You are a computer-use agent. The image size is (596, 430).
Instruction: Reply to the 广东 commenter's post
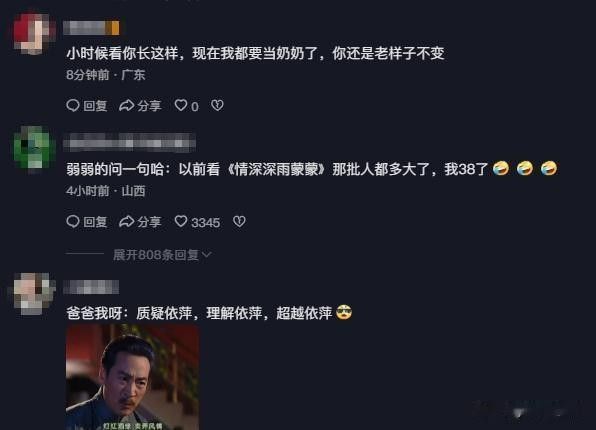click(87, 105)
